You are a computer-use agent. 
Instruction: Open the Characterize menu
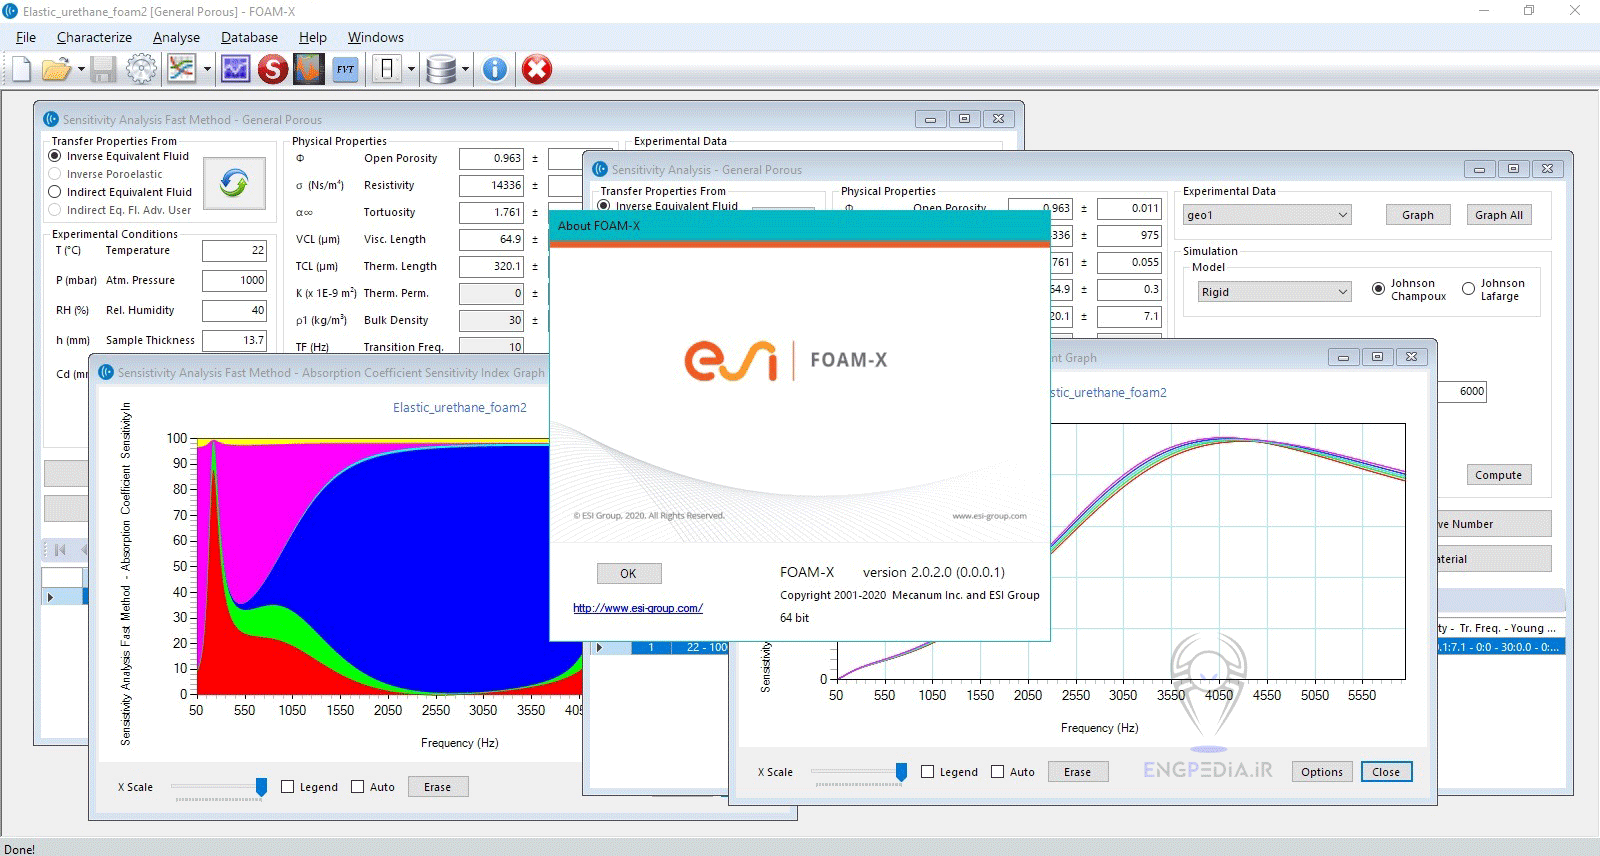[x=94, y=37]
